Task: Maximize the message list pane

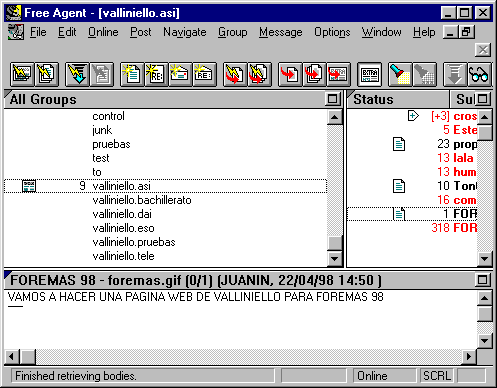Action: click(x=483, y=99)
